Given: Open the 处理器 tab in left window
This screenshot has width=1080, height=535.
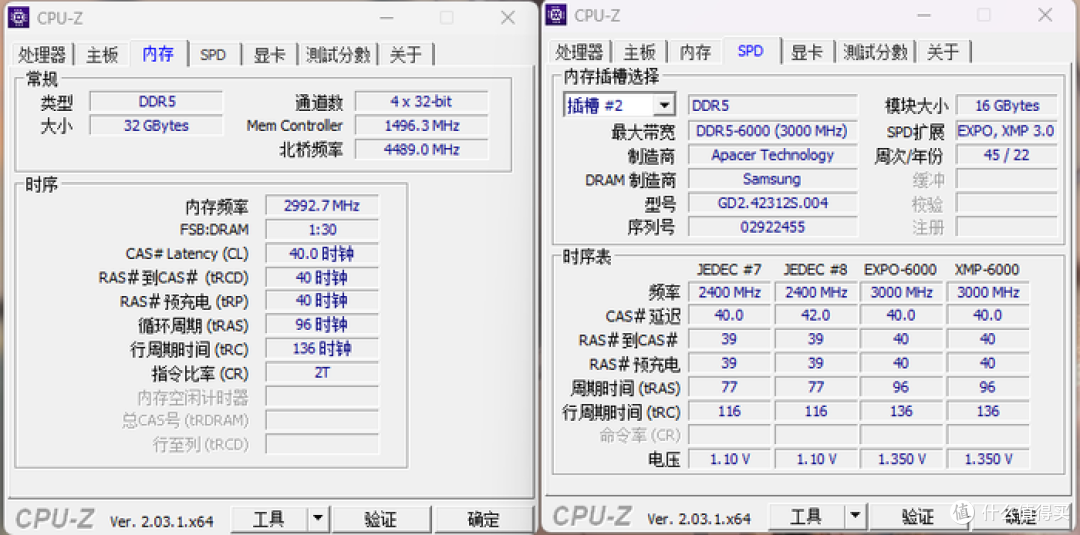Looking at the screenshot, I should point(41,54).
